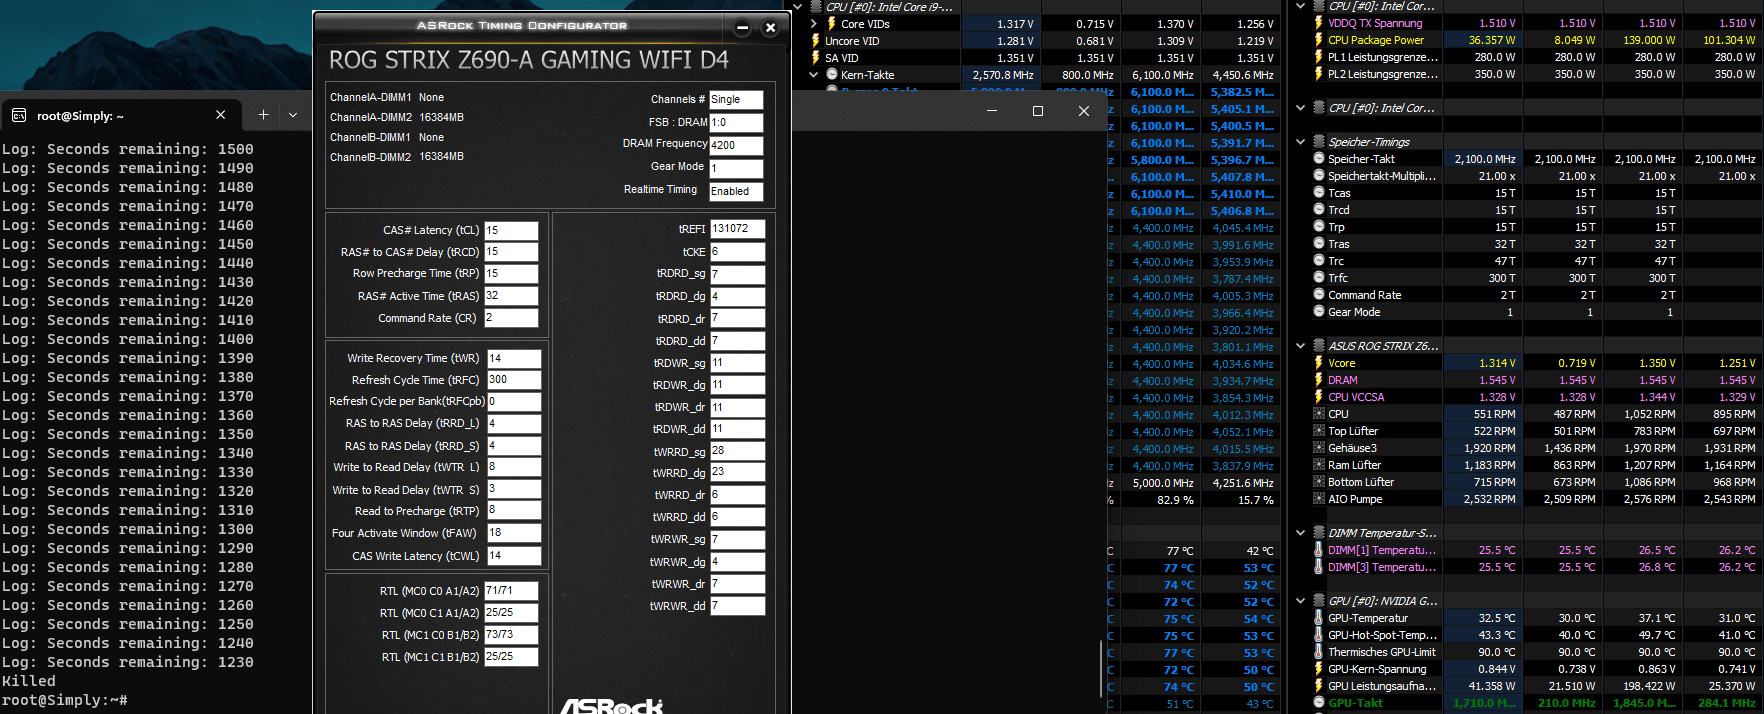The width and height of the screenshot is (1764, 714).
Task: Click the lightning icon beside DRAM voltage
Action: click(1318, 380)
